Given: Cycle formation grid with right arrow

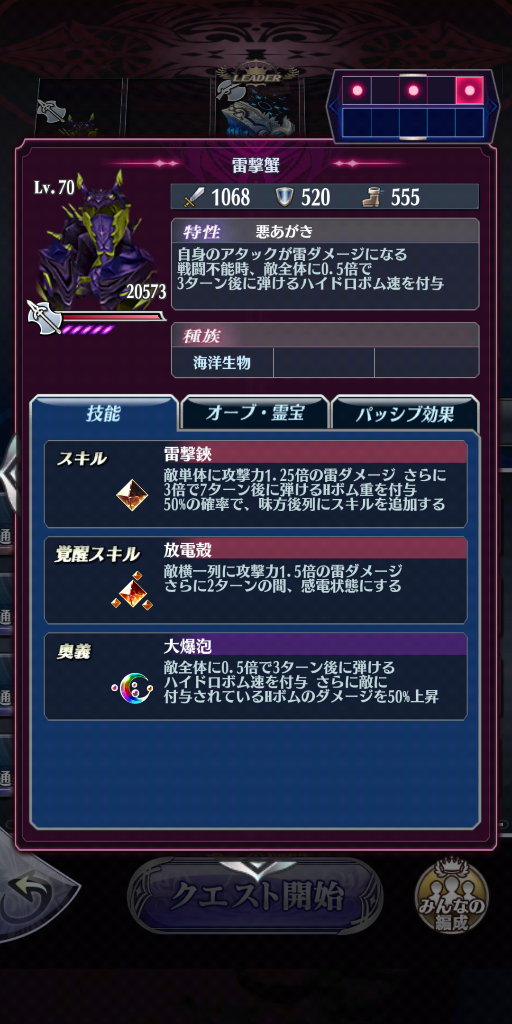Looking at the screenshot, I should pos(494,106).
